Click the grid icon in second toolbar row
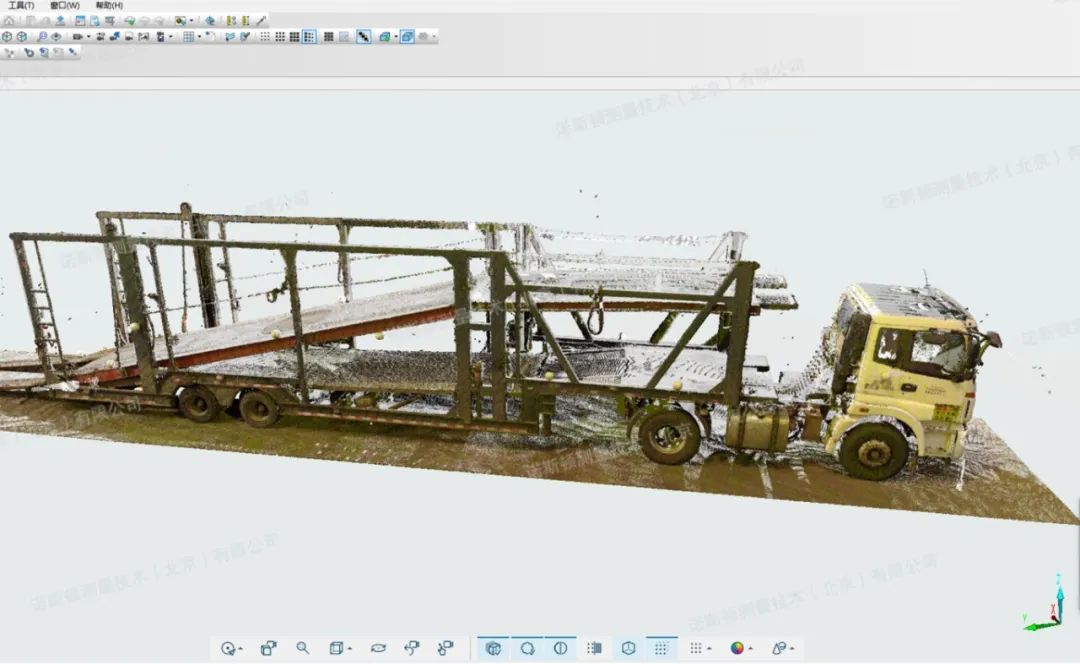The width and height of the screenshot is (1080, 664). click(189, 37)
